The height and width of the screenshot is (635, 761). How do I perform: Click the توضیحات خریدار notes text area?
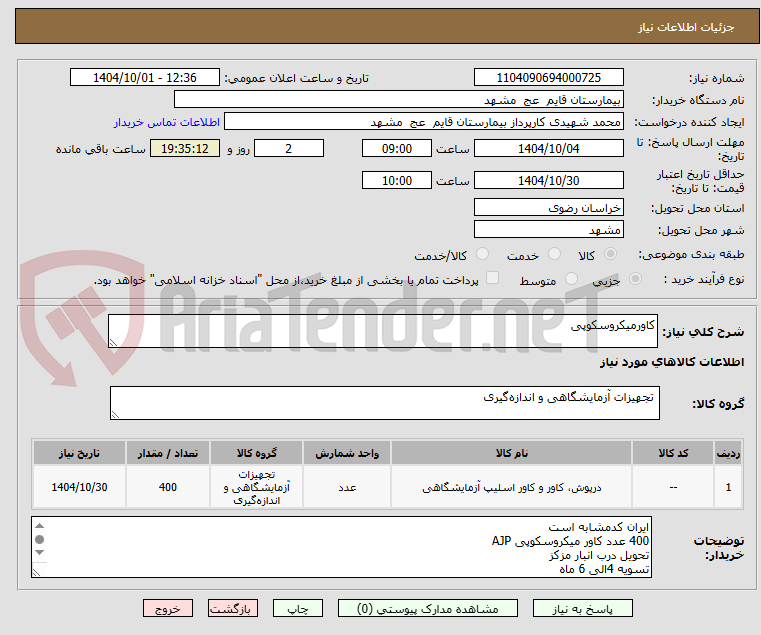click(341, 547)
